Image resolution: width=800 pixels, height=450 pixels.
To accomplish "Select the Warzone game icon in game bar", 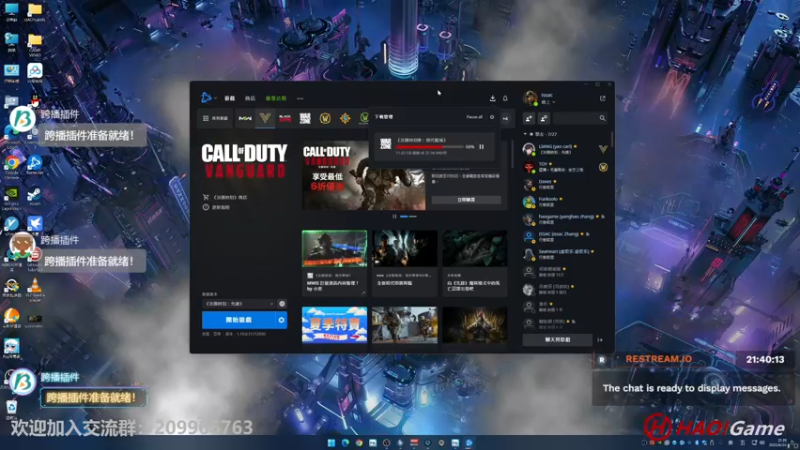I will tap(305, 118).
